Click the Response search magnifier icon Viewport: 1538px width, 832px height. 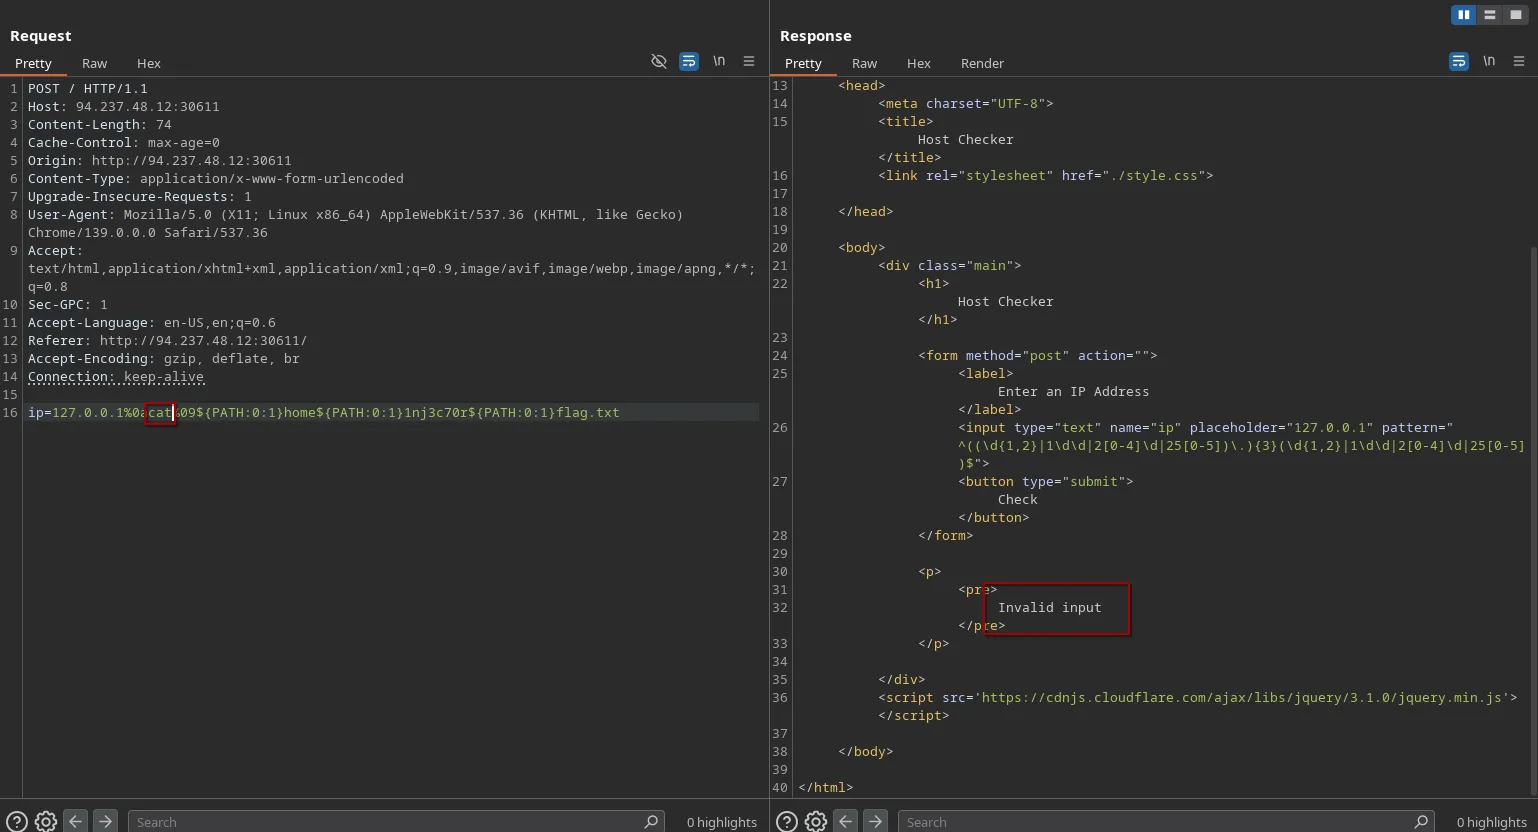(1421, 822)
